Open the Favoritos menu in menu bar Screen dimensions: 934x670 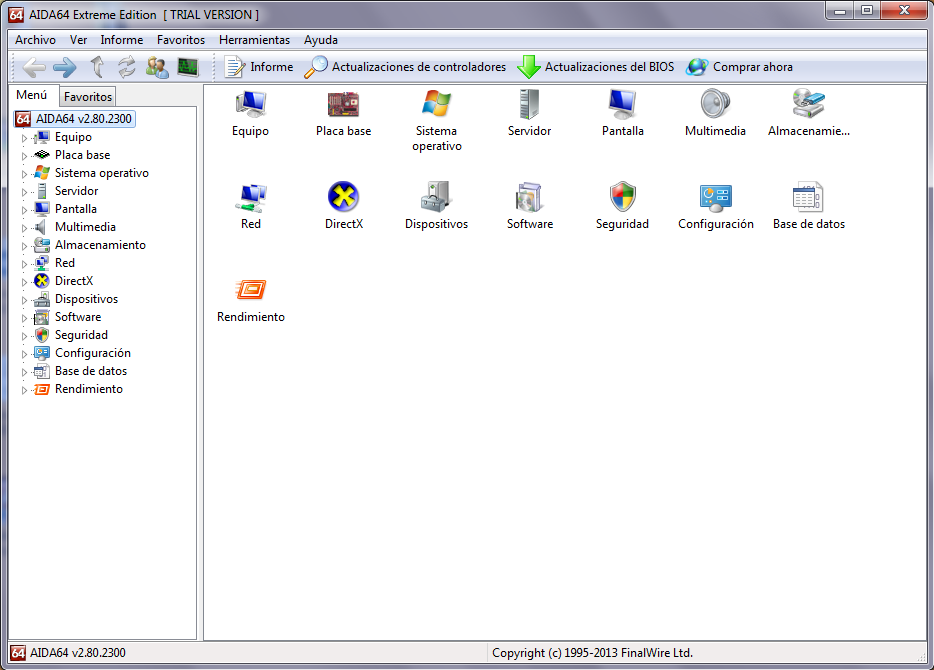pos(180,40)
